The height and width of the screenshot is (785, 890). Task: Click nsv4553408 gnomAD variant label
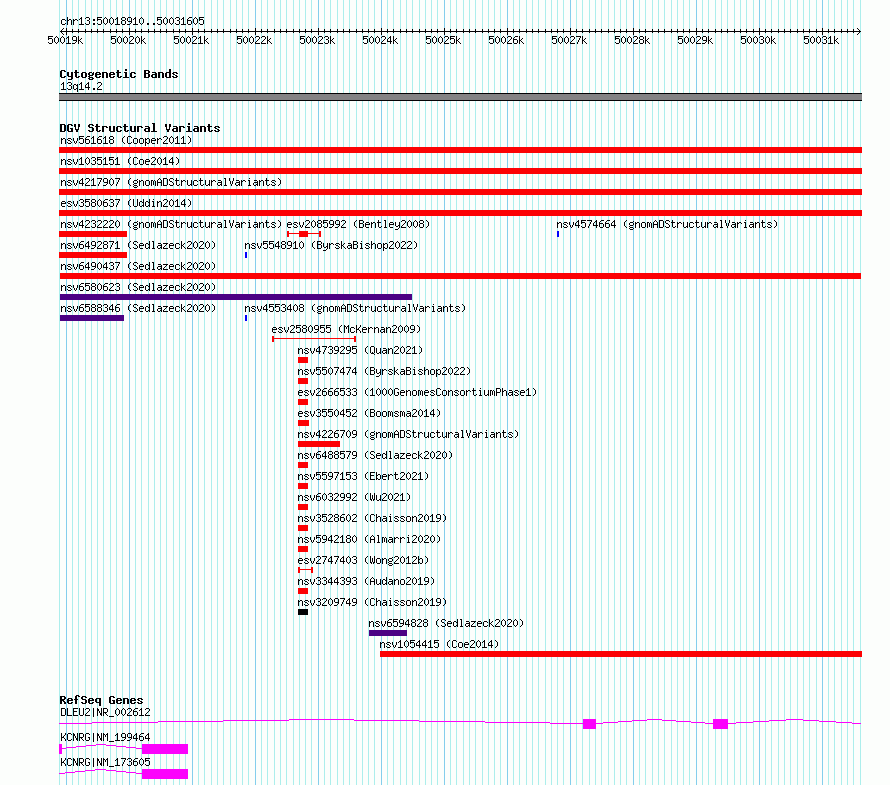coord(355,308)
